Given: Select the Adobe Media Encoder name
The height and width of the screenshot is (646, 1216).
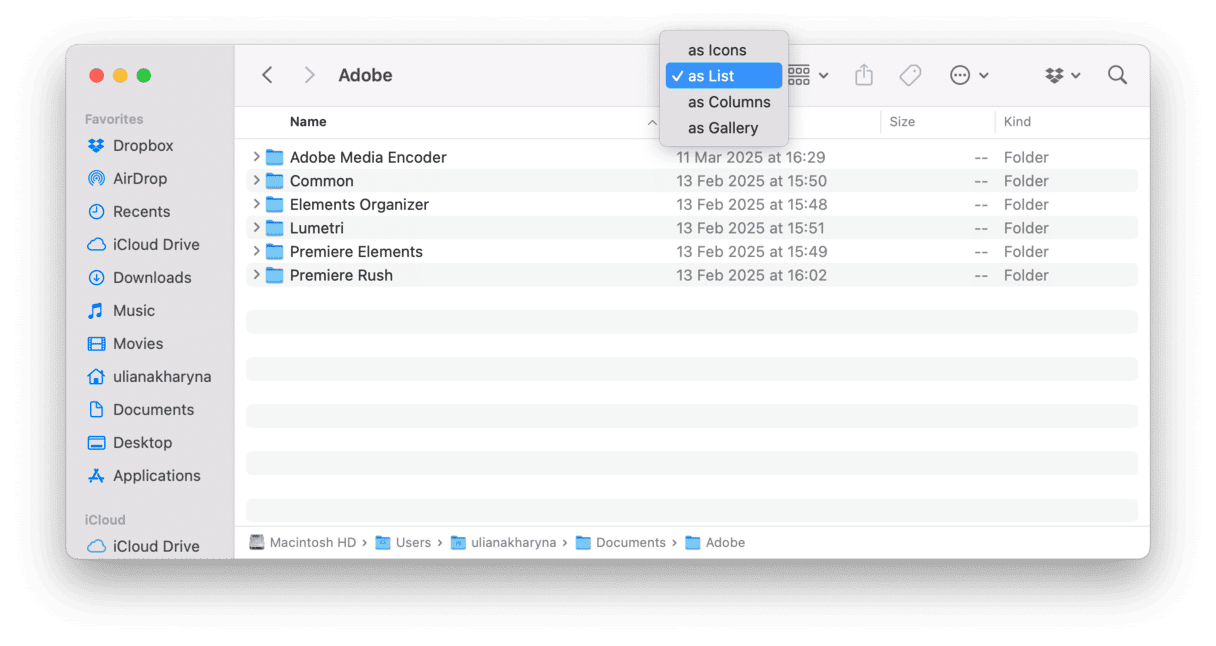Looking at the screenshot, I should pos(368,157).
